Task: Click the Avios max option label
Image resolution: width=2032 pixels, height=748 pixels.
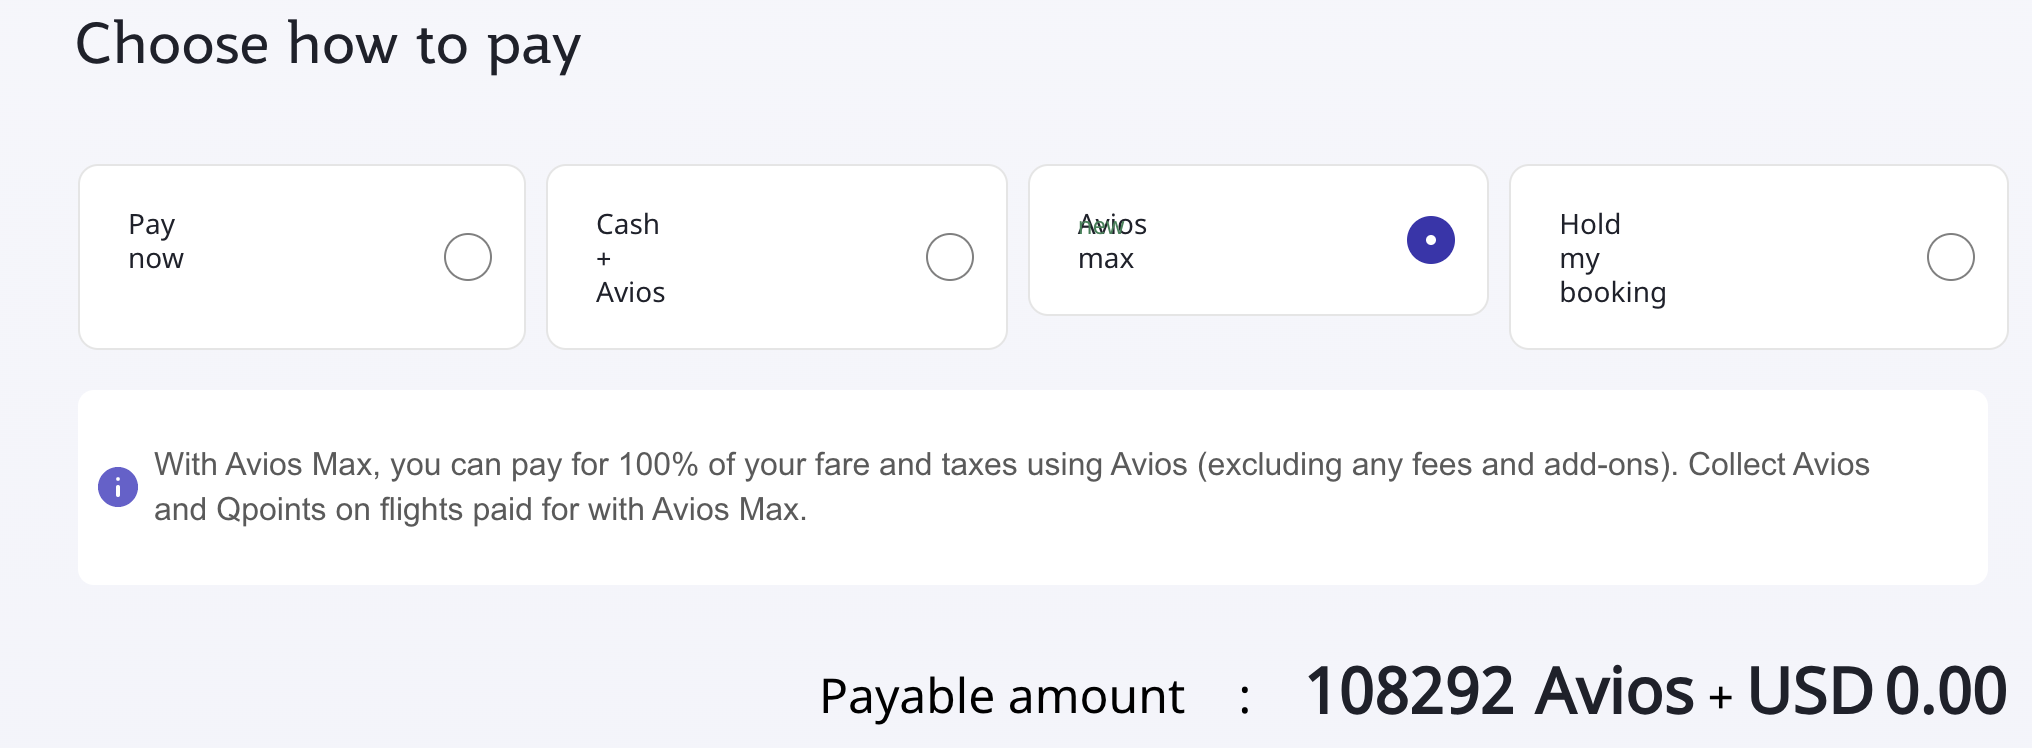Action: (x=1111, y=241)
